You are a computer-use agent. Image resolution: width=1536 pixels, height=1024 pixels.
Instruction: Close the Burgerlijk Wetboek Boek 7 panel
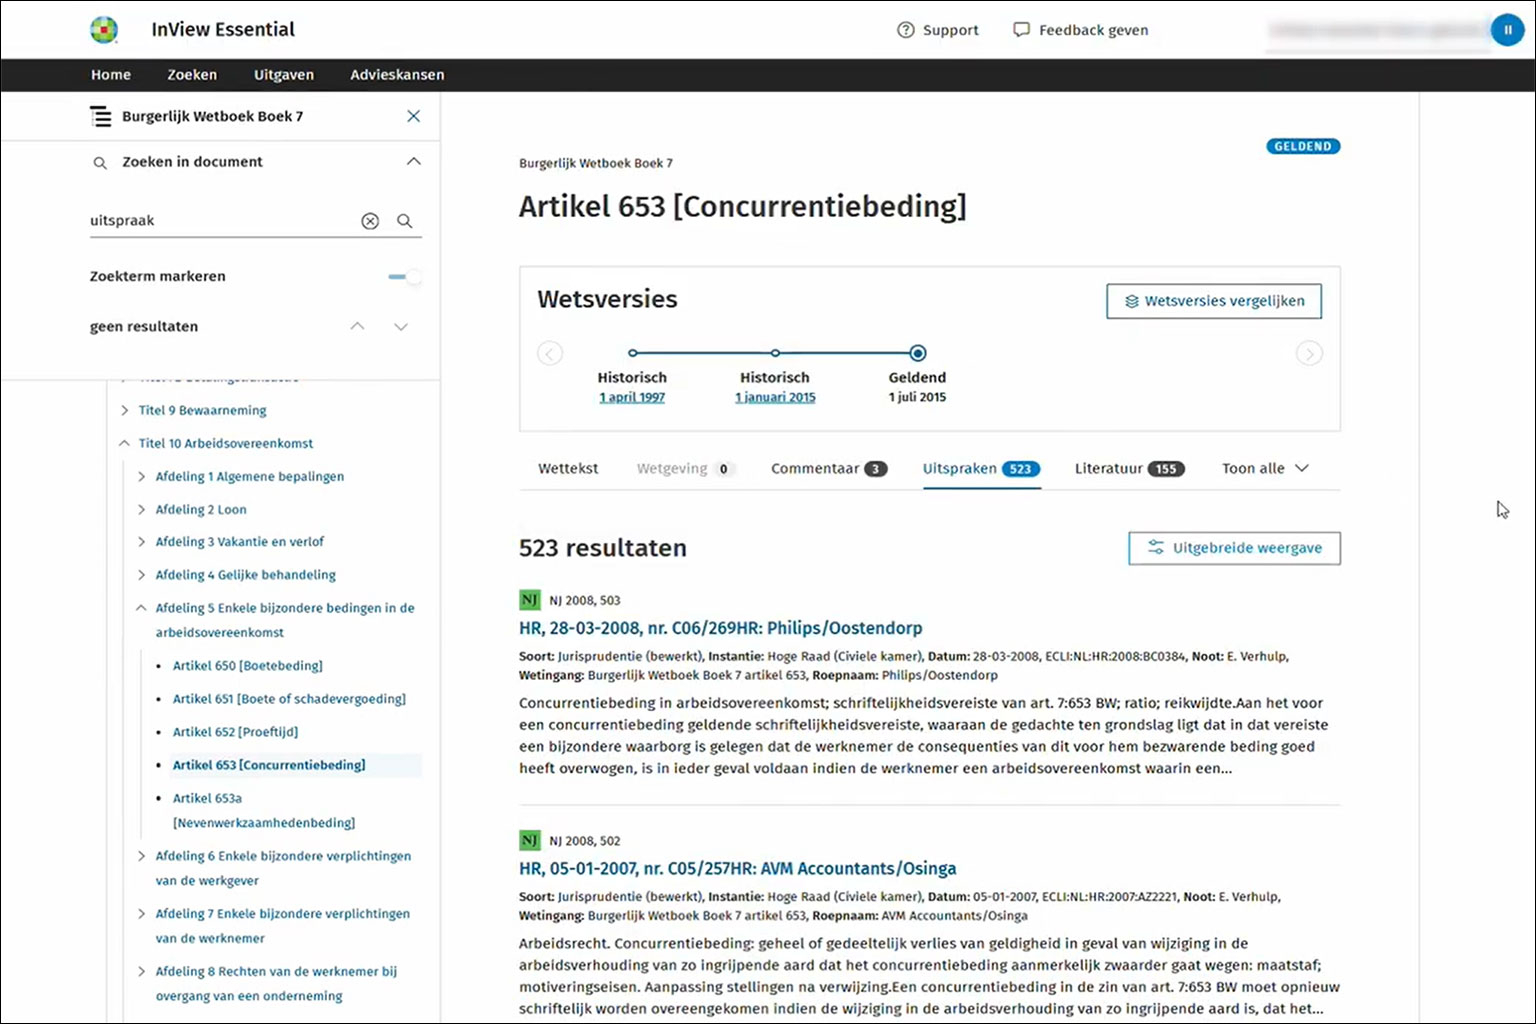pos(413,116)
